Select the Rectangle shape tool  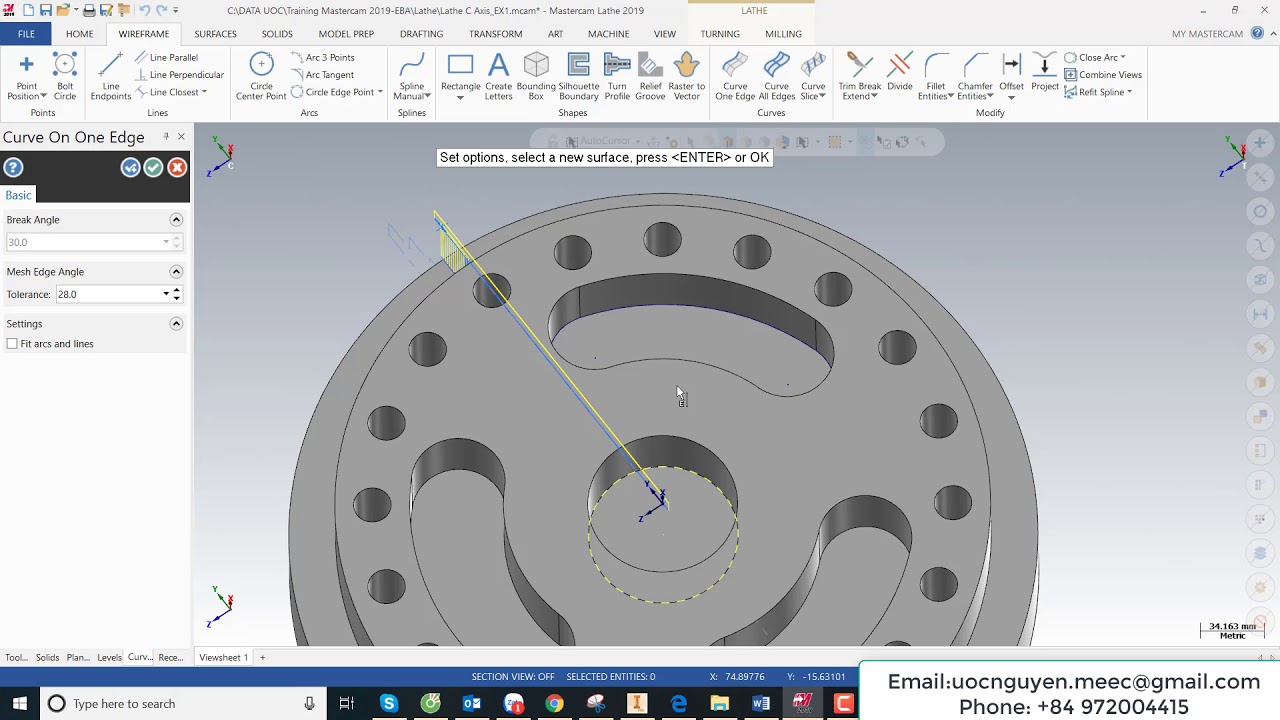pos(460,77)
